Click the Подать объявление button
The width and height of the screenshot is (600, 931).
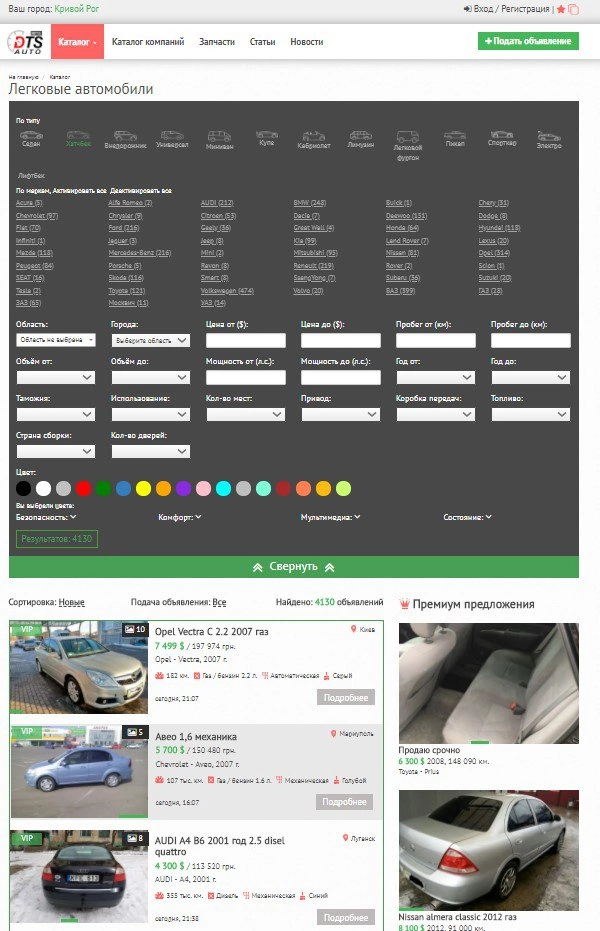coord(528,41)
